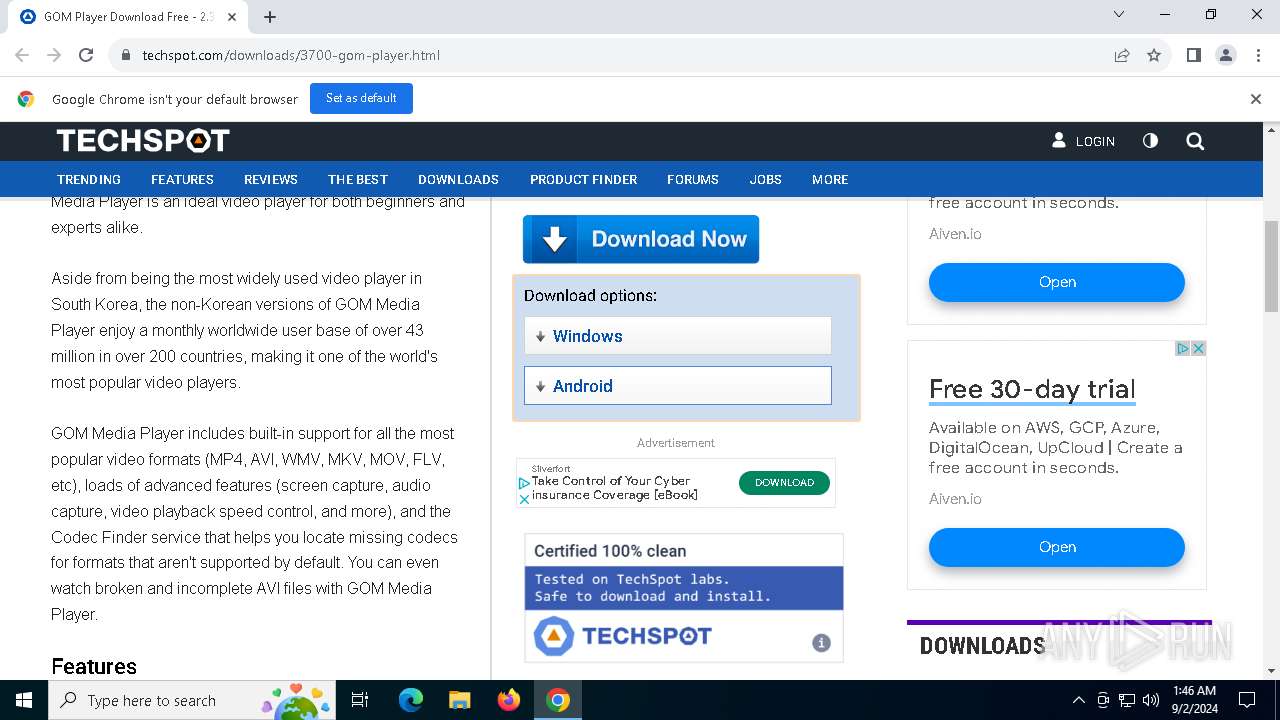Go forward to the next page
The height and width of the screenshot is (720, 1280).
point(54,55)
